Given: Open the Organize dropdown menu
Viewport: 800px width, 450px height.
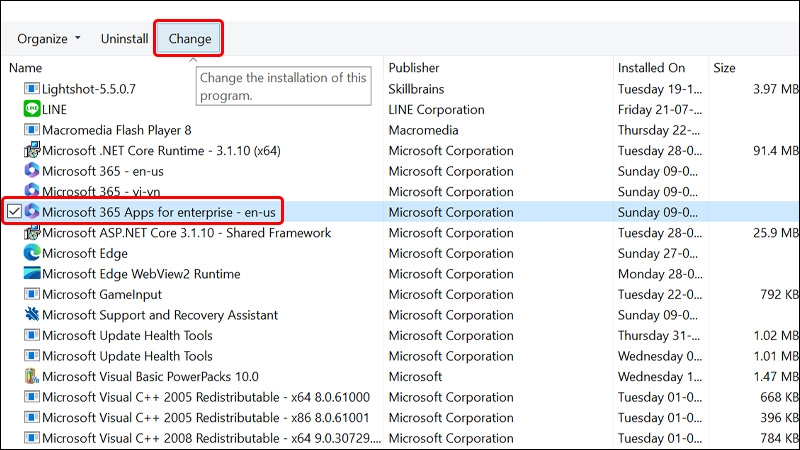Looking at the screenshot, I should coord(49,39).
